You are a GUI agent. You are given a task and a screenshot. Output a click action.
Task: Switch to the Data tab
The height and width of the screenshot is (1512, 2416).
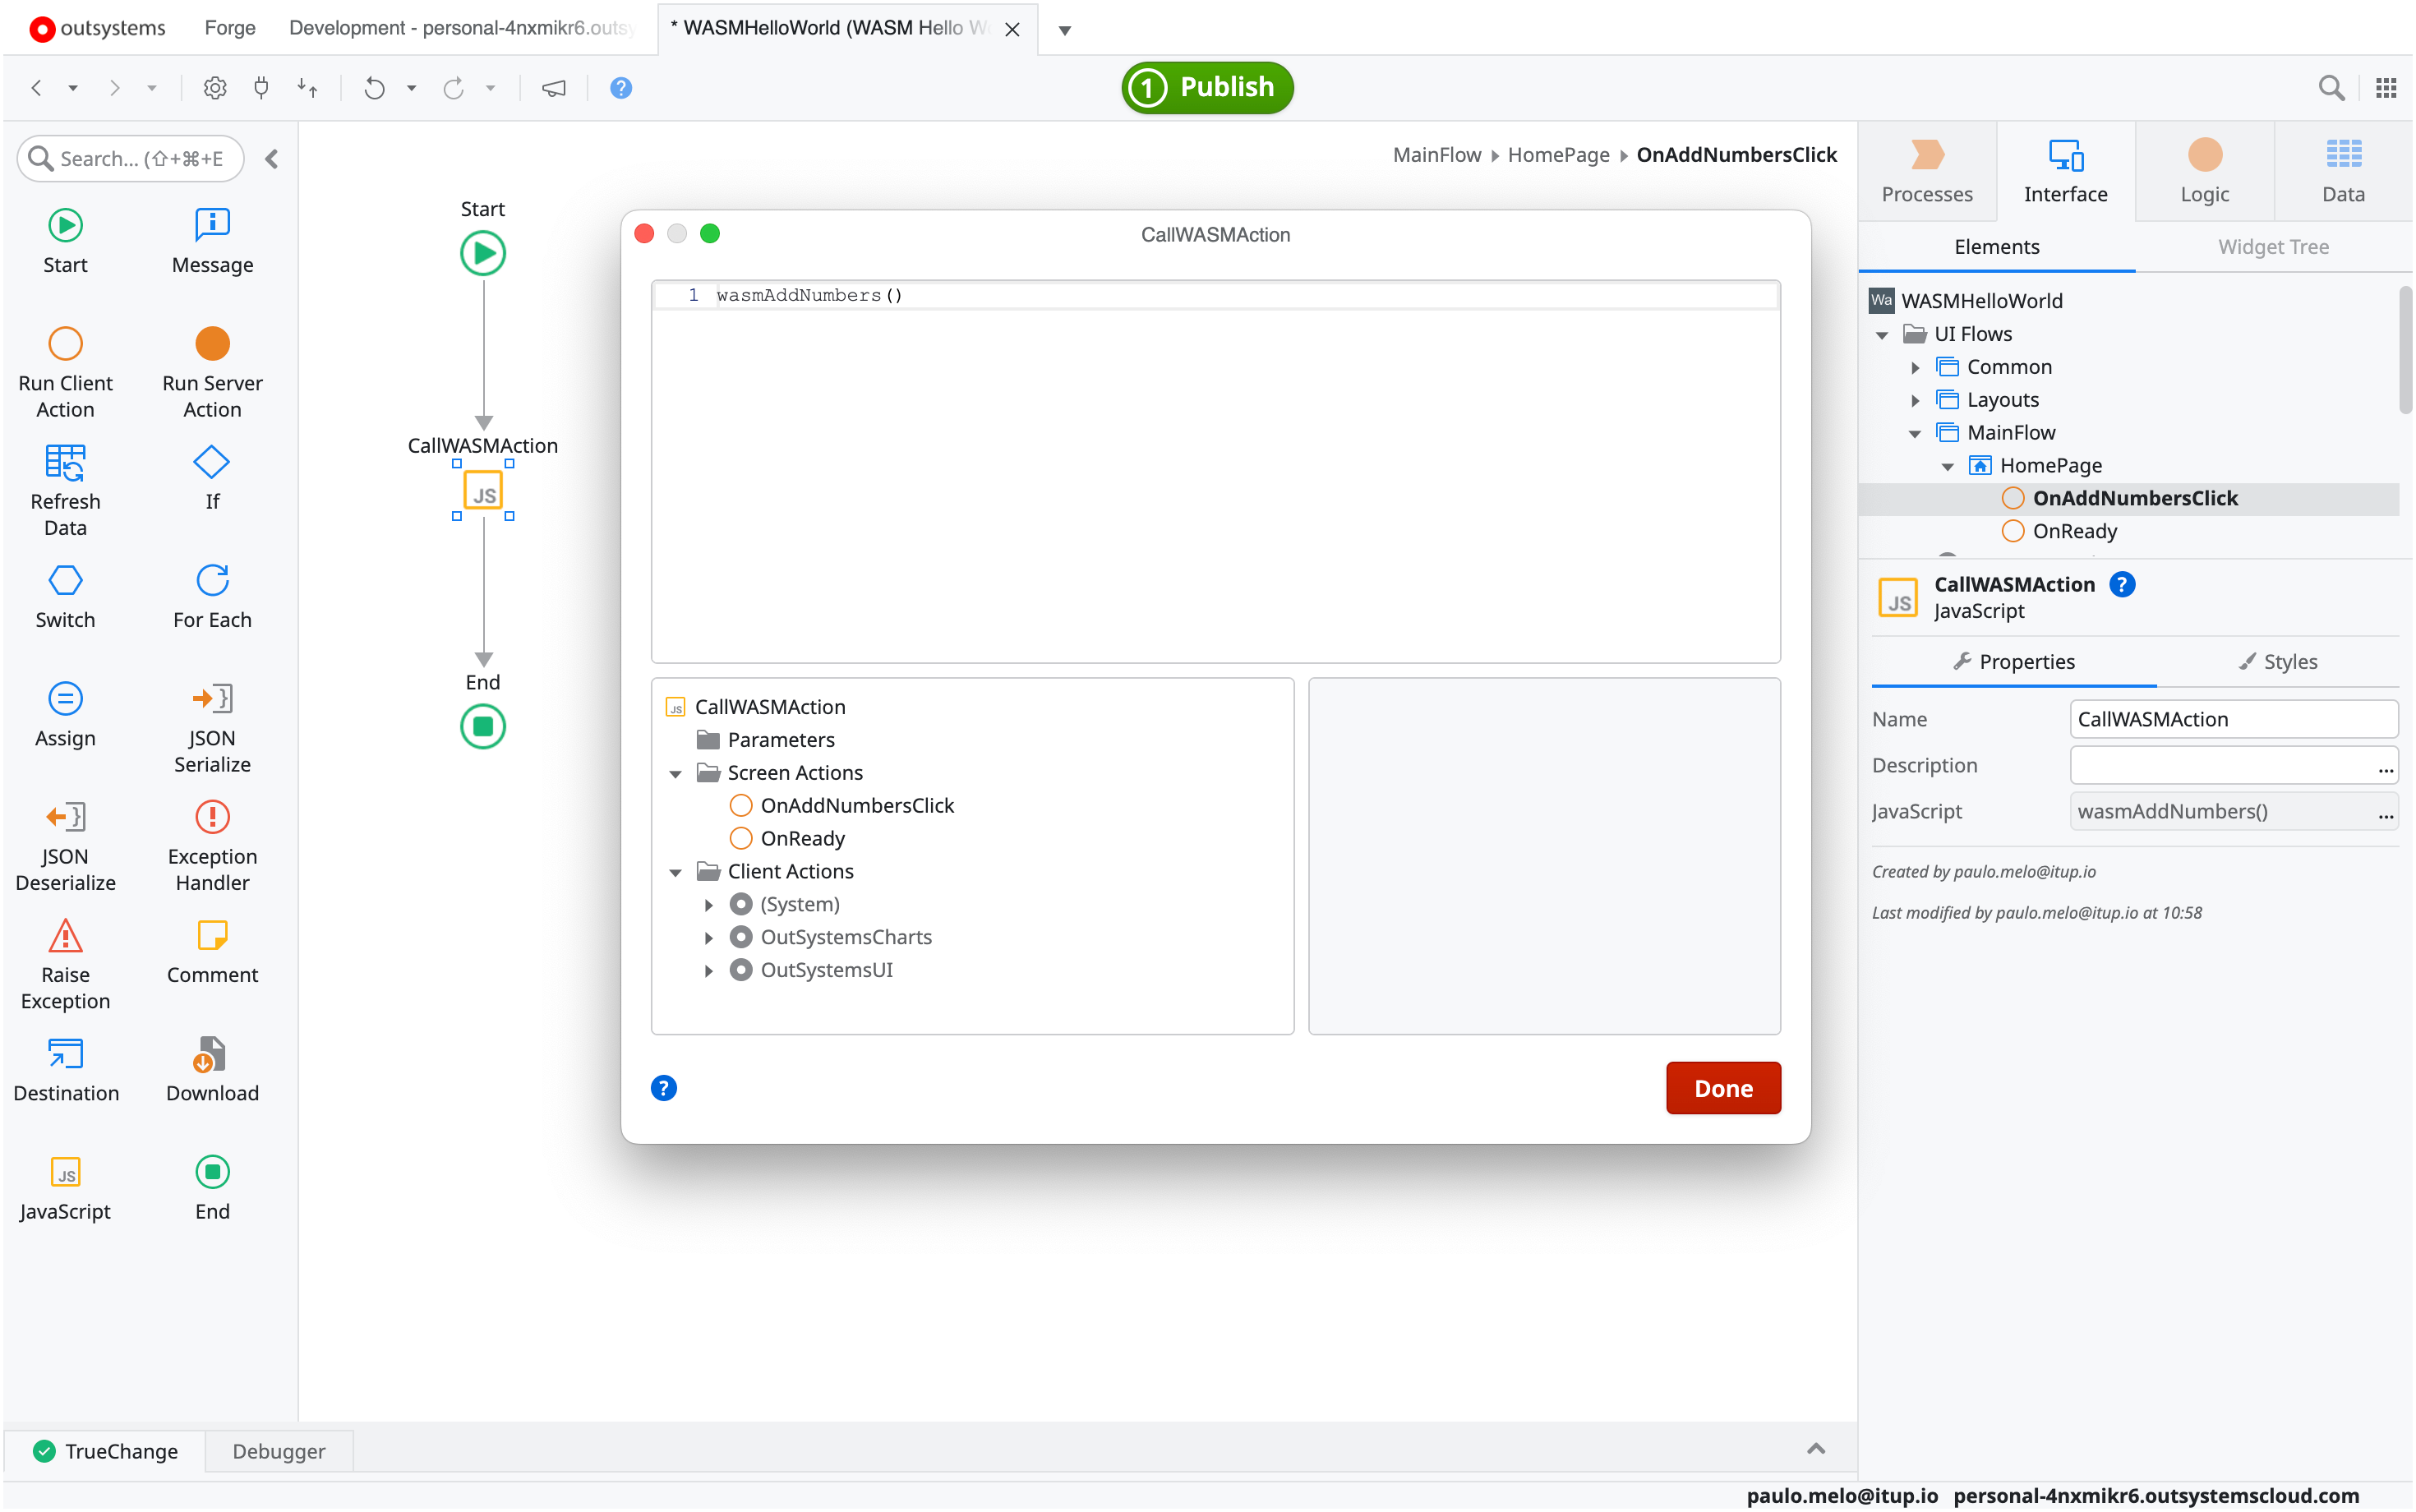[2343, 171]
